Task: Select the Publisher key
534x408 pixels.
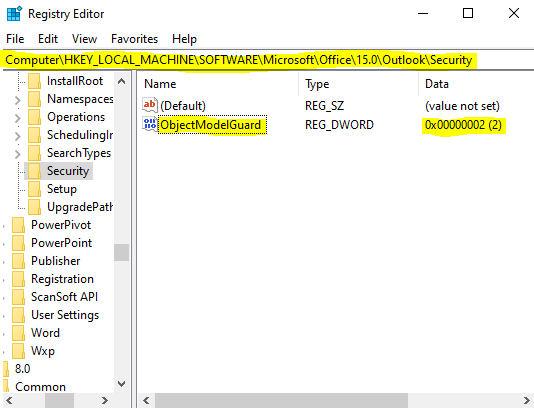Action: click(56, 261)
